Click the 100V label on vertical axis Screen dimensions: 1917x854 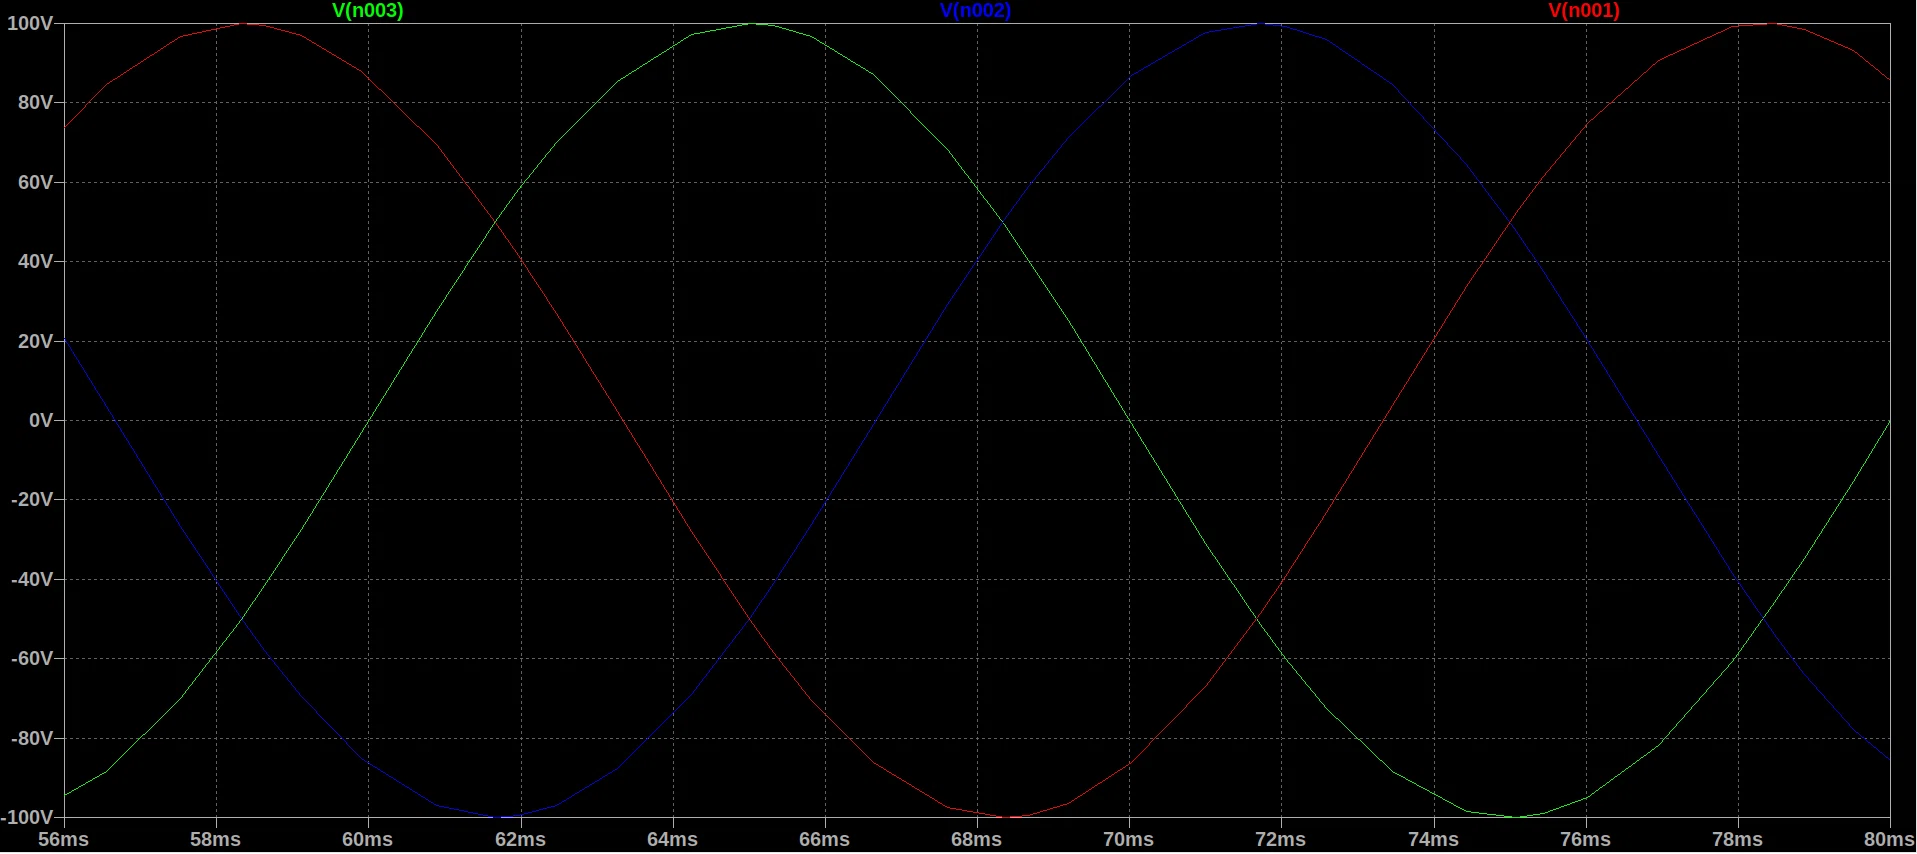coord(30,23)
